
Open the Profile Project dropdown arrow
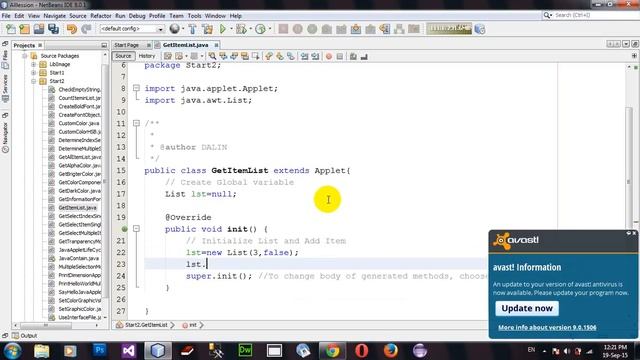270,29
